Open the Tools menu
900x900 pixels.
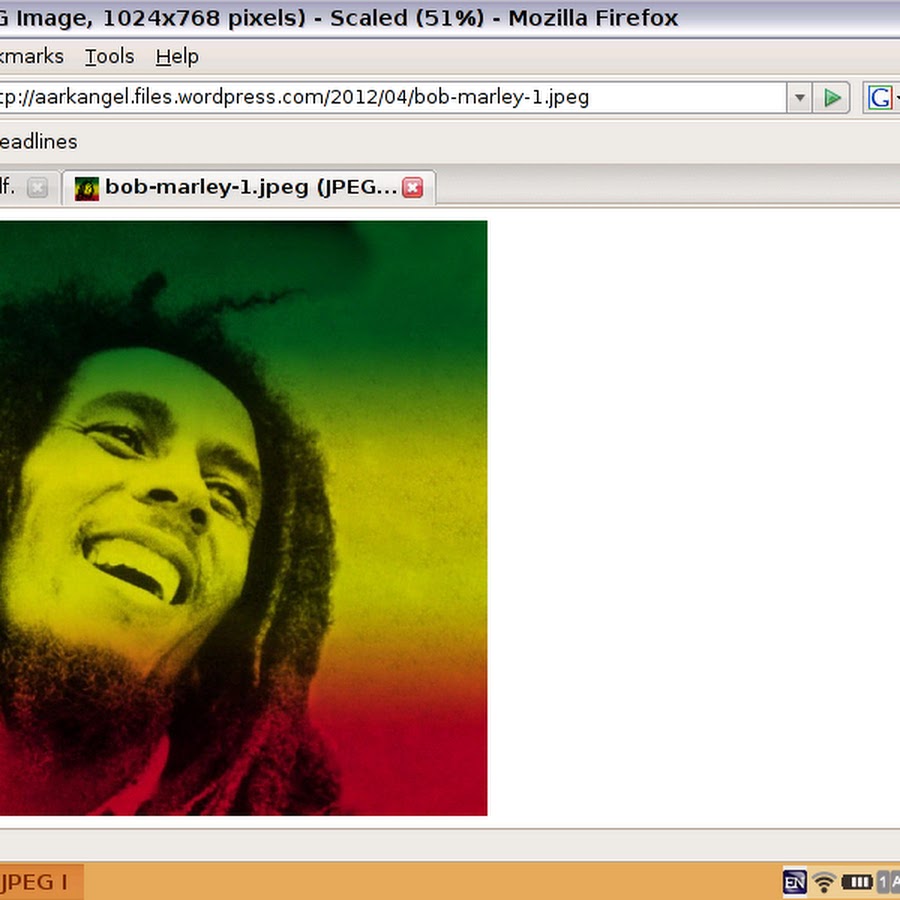tap(110, 57)
